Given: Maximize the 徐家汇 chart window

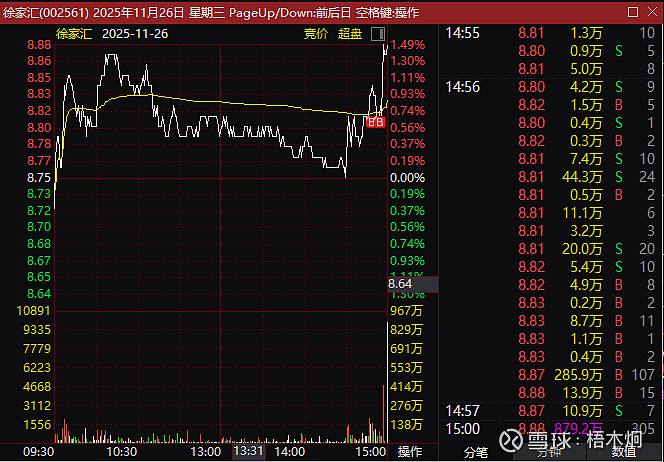Looking at the screenshot, I should click(633, 12).
